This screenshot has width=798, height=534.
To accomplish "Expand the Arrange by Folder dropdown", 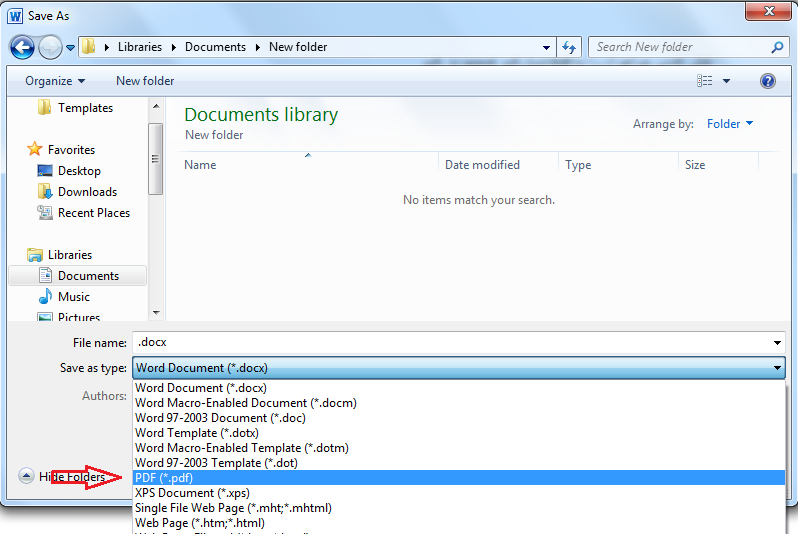I will point(730,124).
